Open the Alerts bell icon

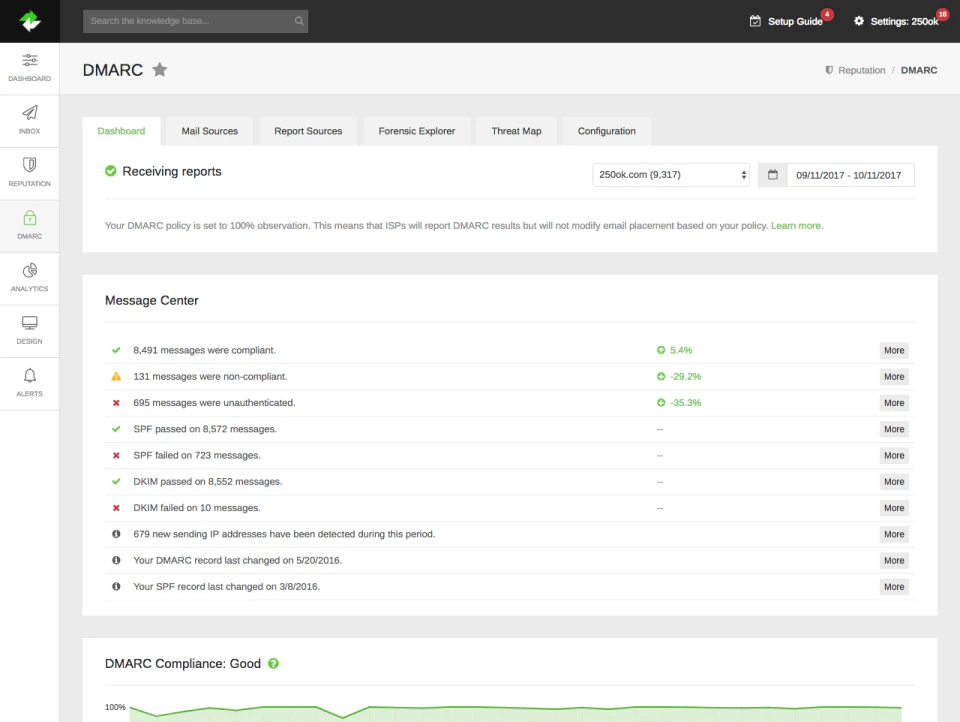click(x=29, y=376)
